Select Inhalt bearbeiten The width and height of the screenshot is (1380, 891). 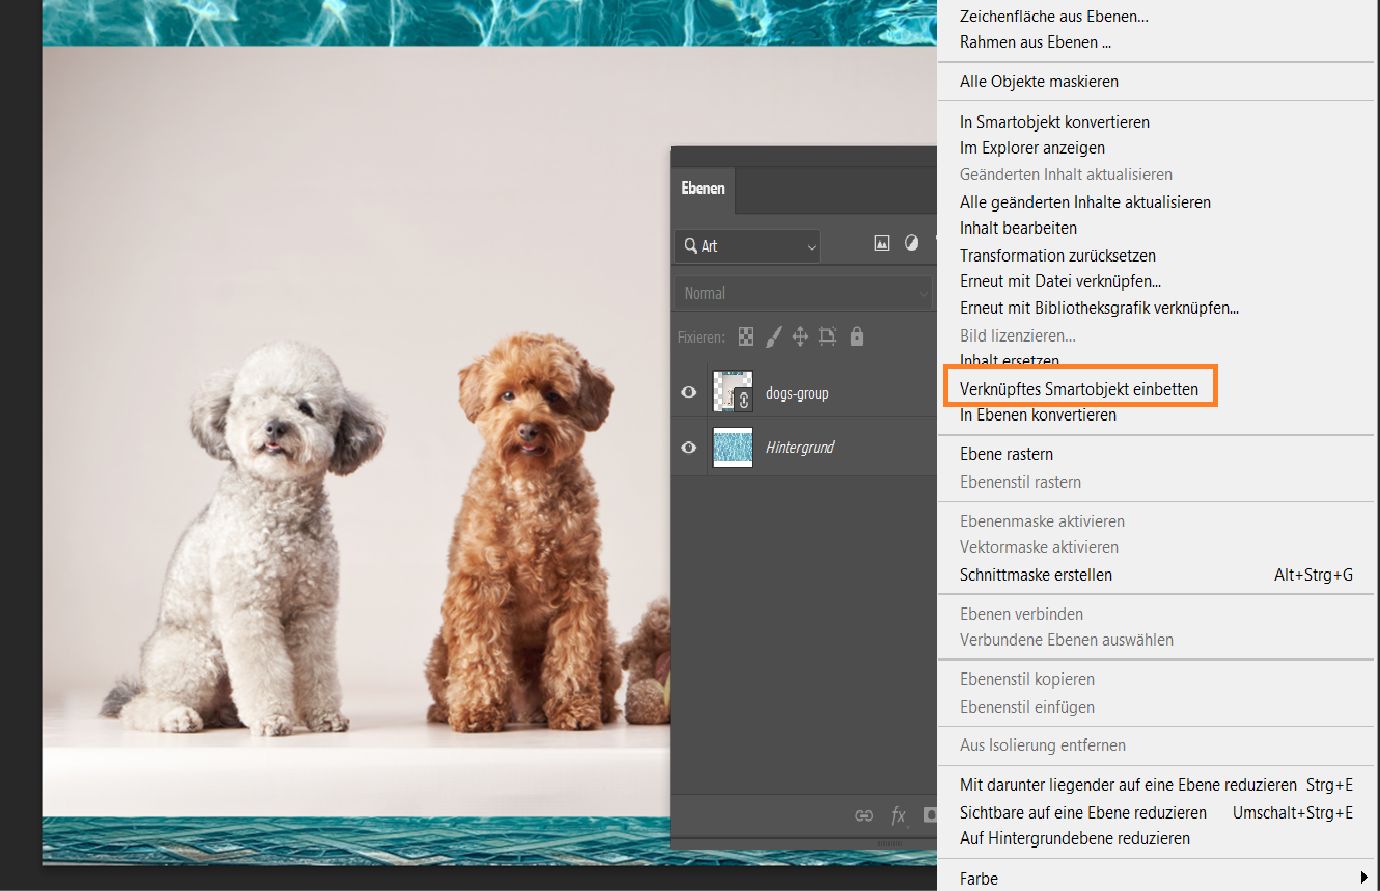1018,228
